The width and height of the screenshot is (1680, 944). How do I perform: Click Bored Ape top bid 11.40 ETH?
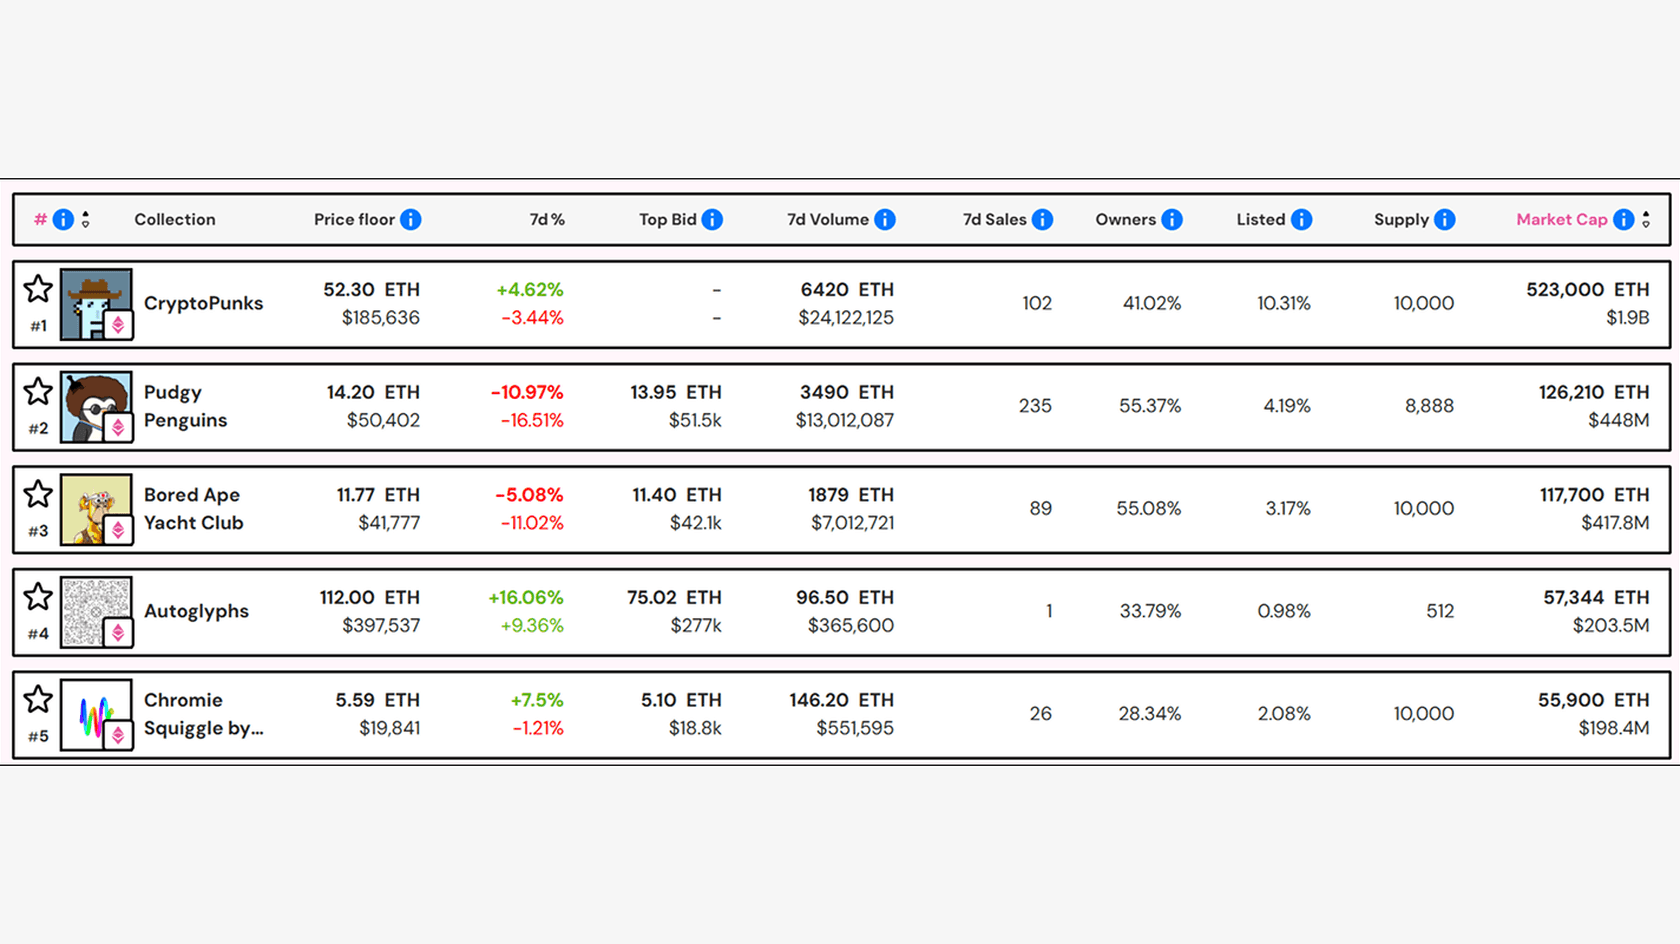(677, 495)
